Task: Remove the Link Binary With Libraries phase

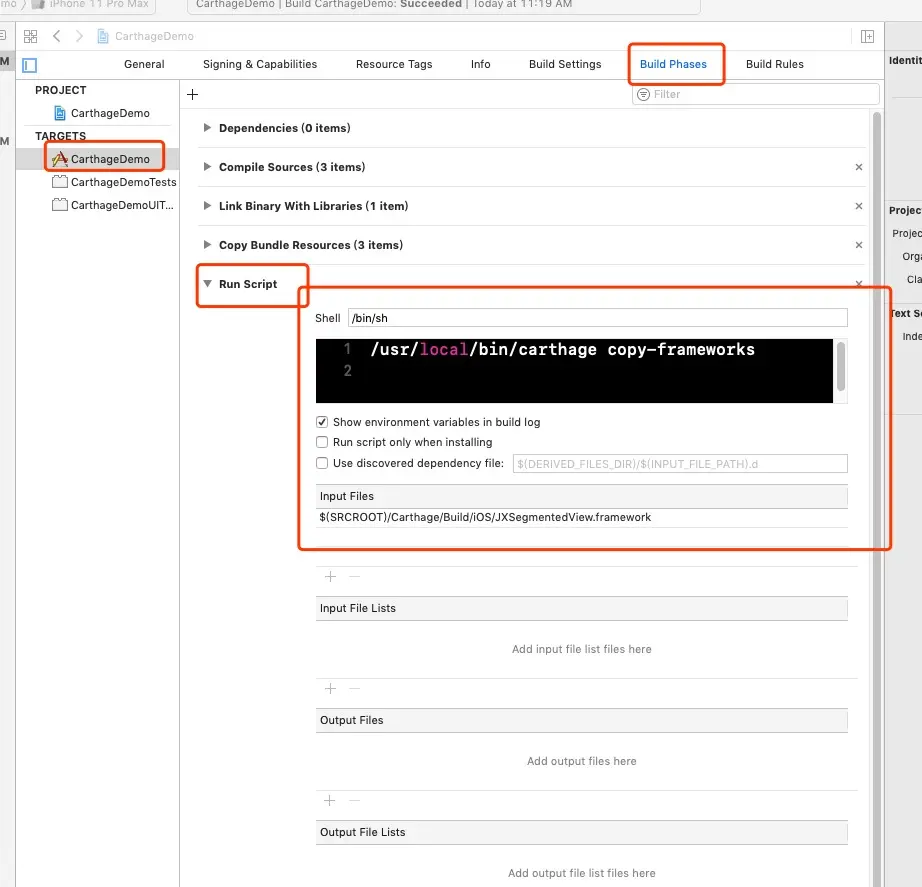Action: (858, 206)
